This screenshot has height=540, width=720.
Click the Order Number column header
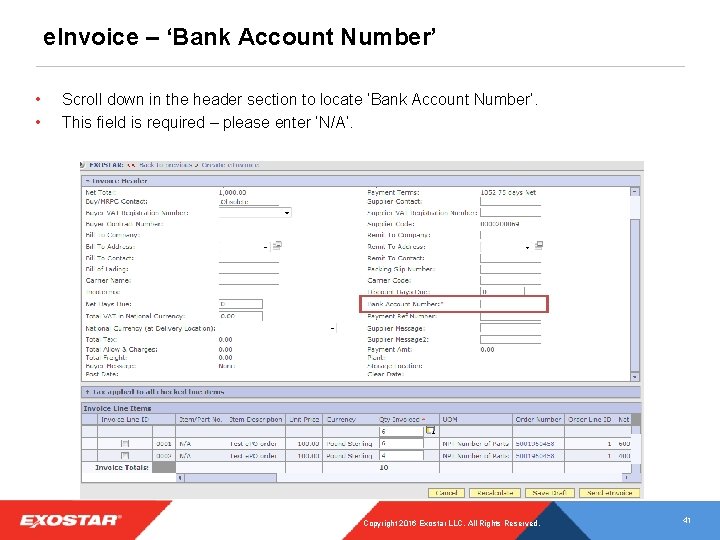click(x=538, y=419)
